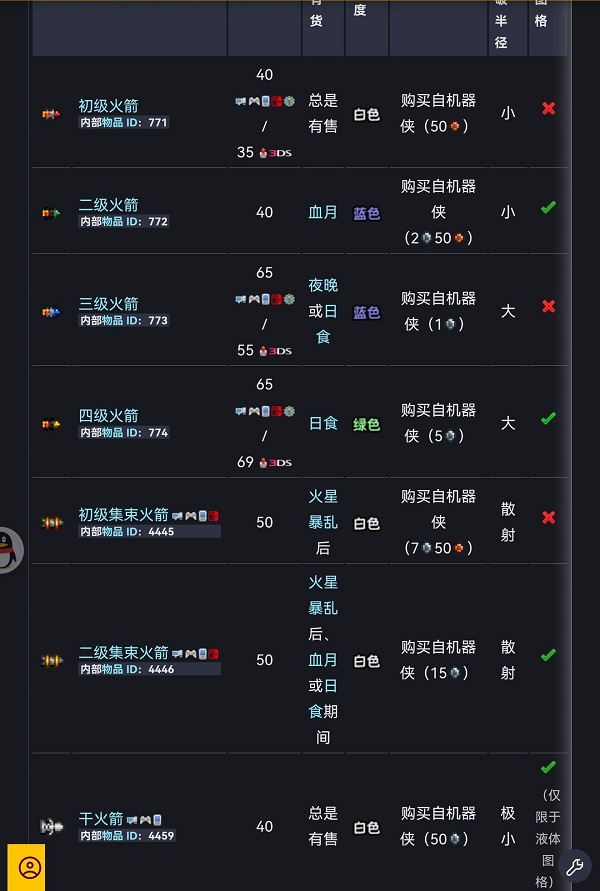
Task: Click the 初级集束火箭 item sprite icon
Action: (x=51, y=521)
